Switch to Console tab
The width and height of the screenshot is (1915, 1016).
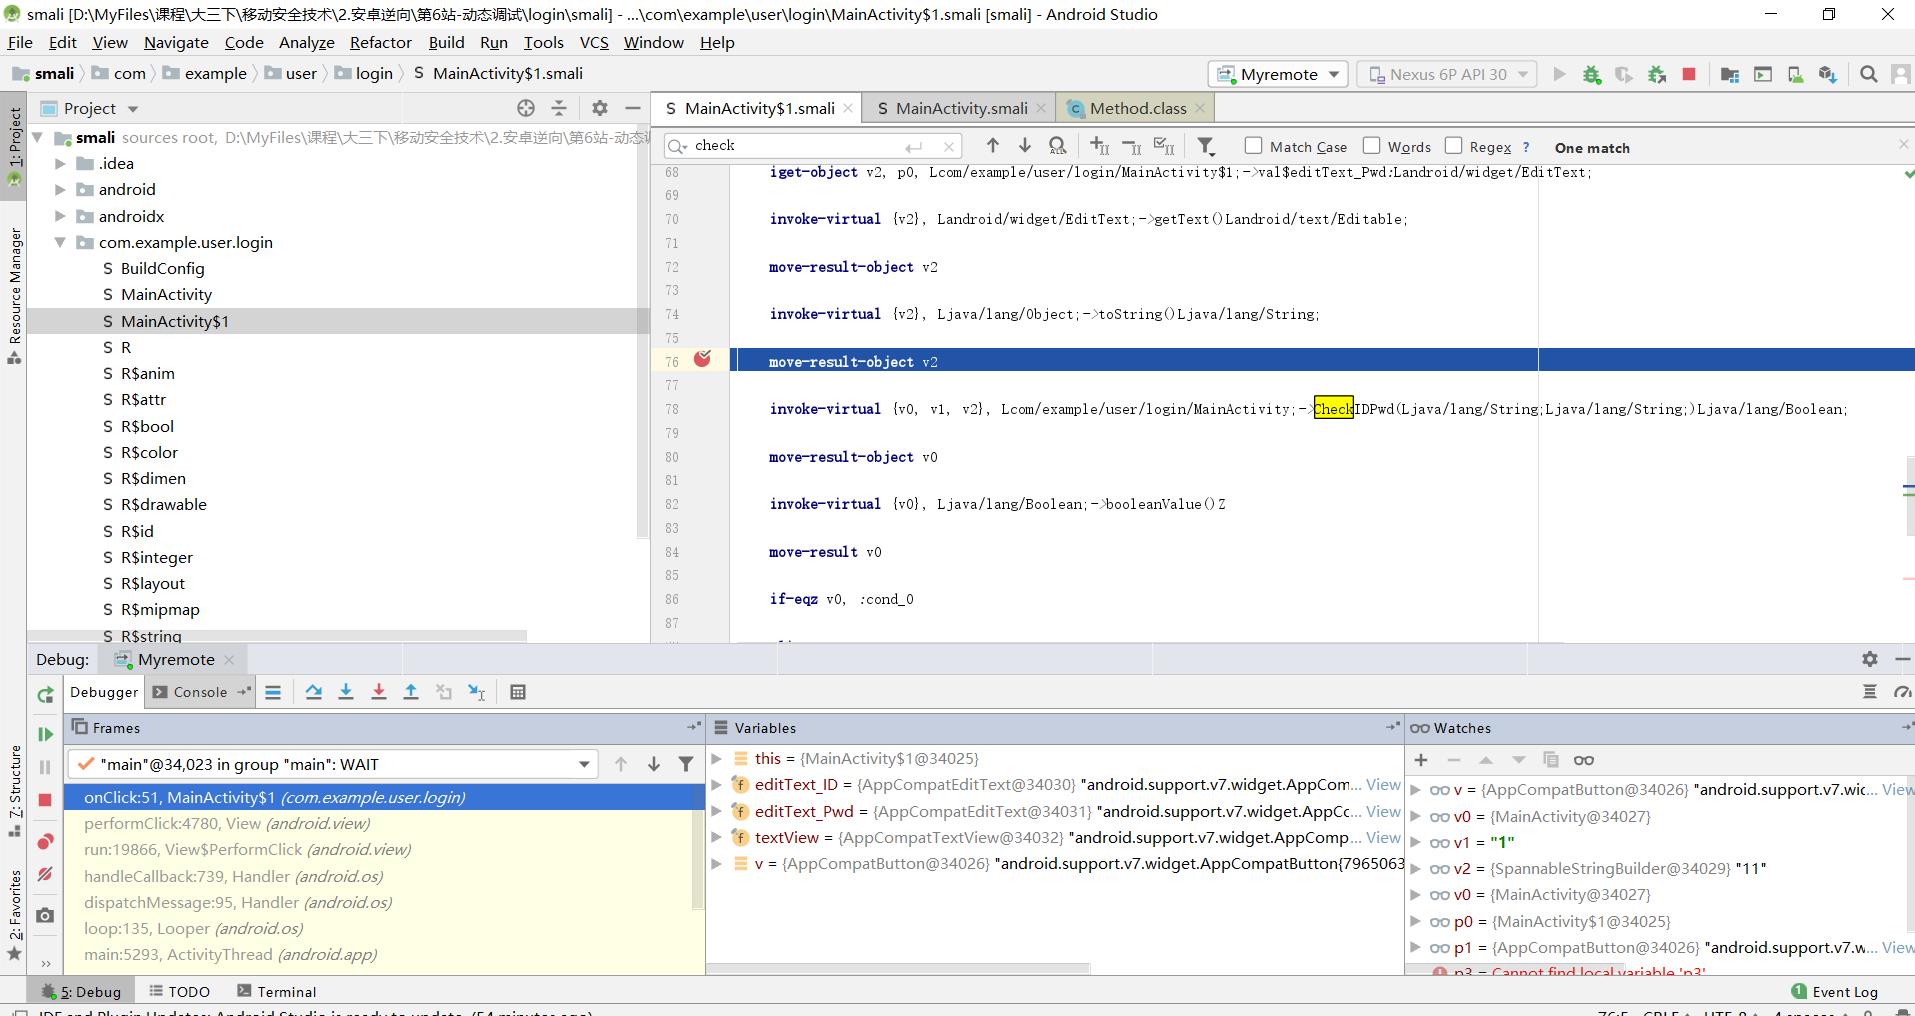click(x=200, y=692)
